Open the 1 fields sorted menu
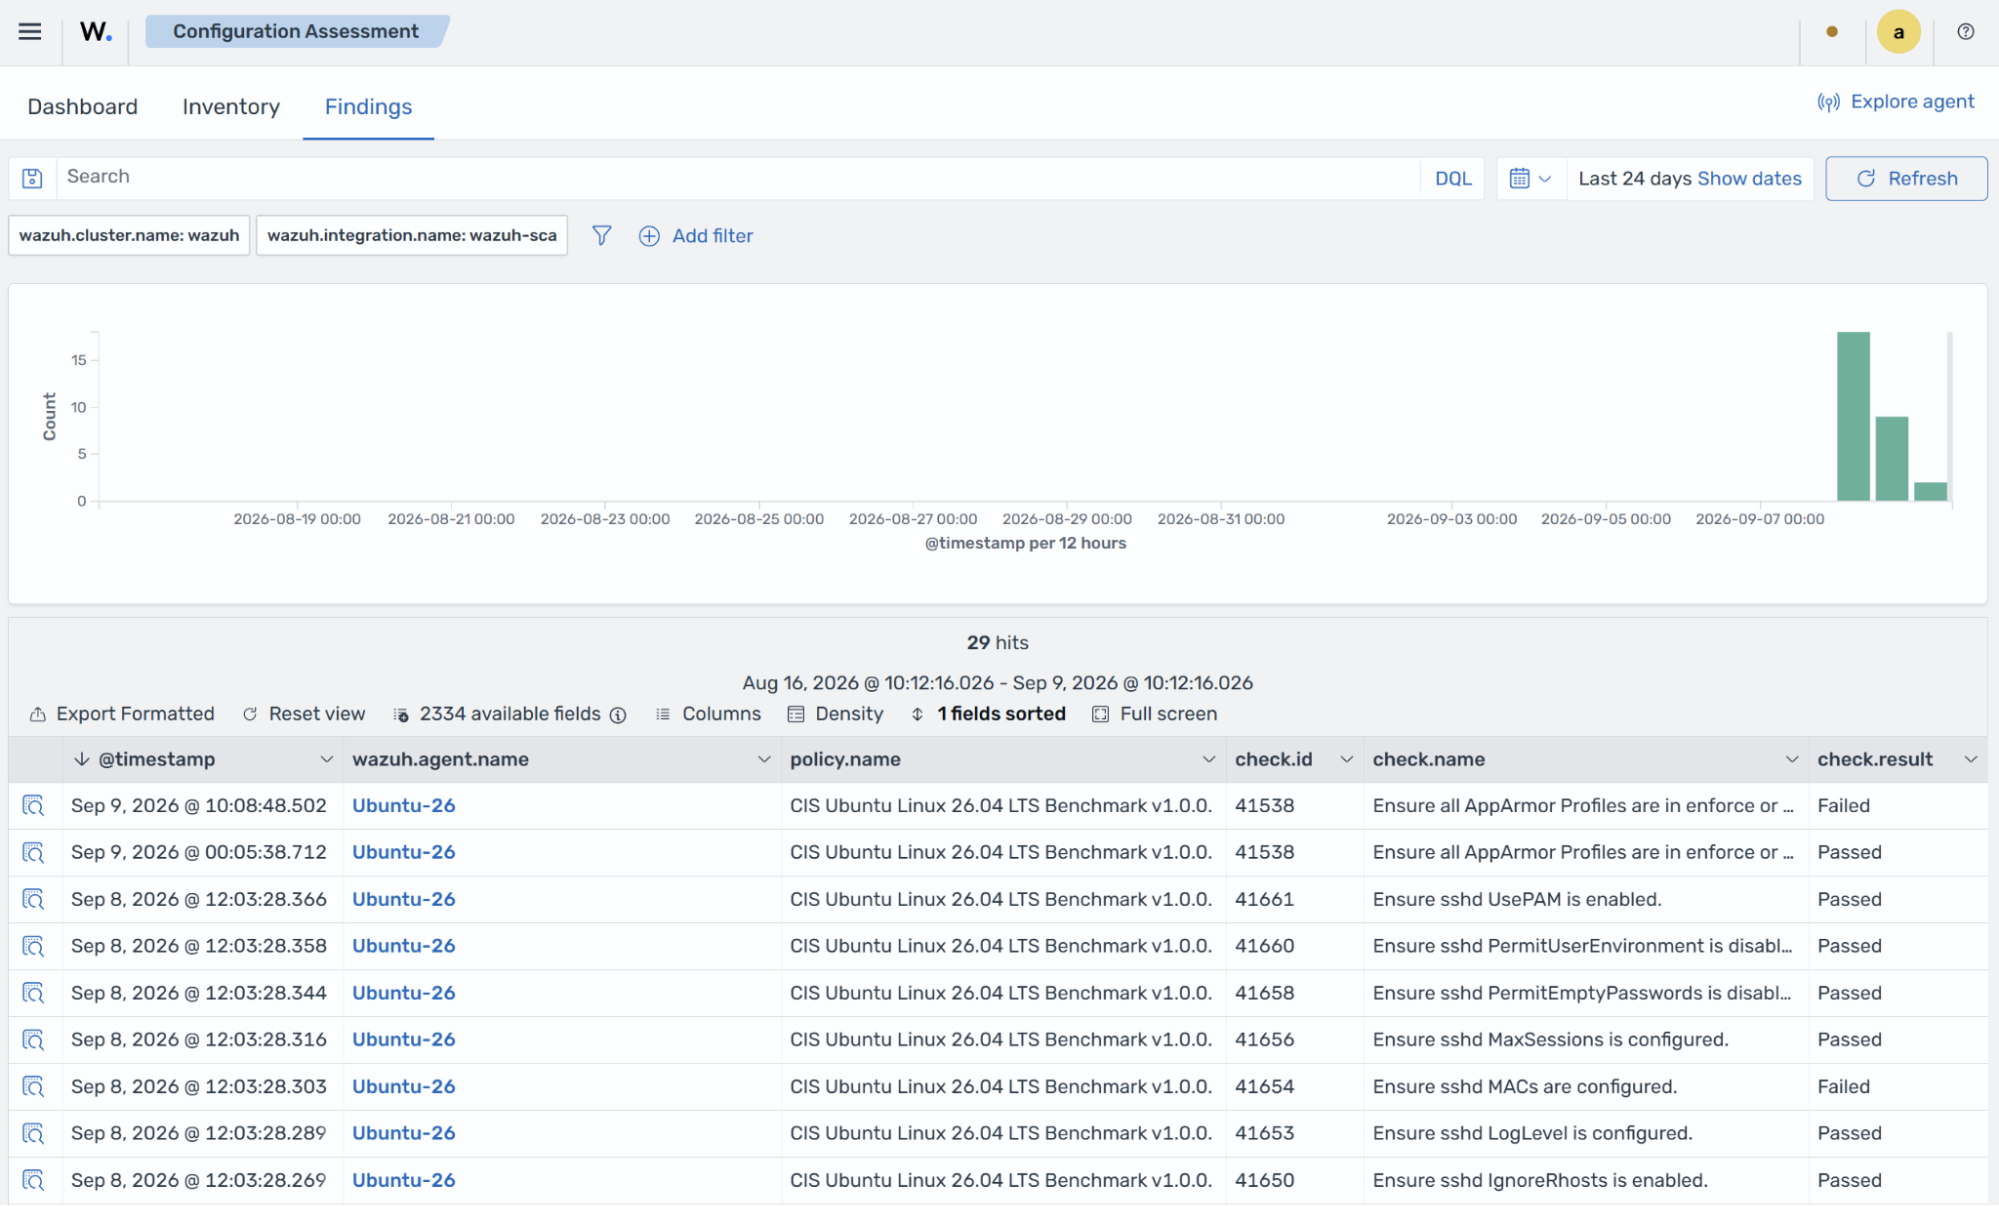The width and height of the screenshot is (1999, 1206). pyautogui.click(x=988, y=714)
